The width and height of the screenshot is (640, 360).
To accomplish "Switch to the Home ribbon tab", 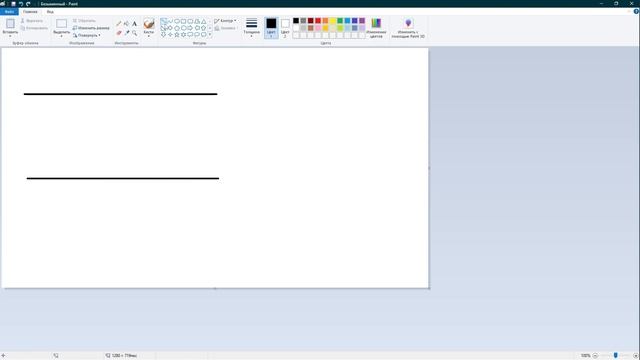I will click(30, 11).
